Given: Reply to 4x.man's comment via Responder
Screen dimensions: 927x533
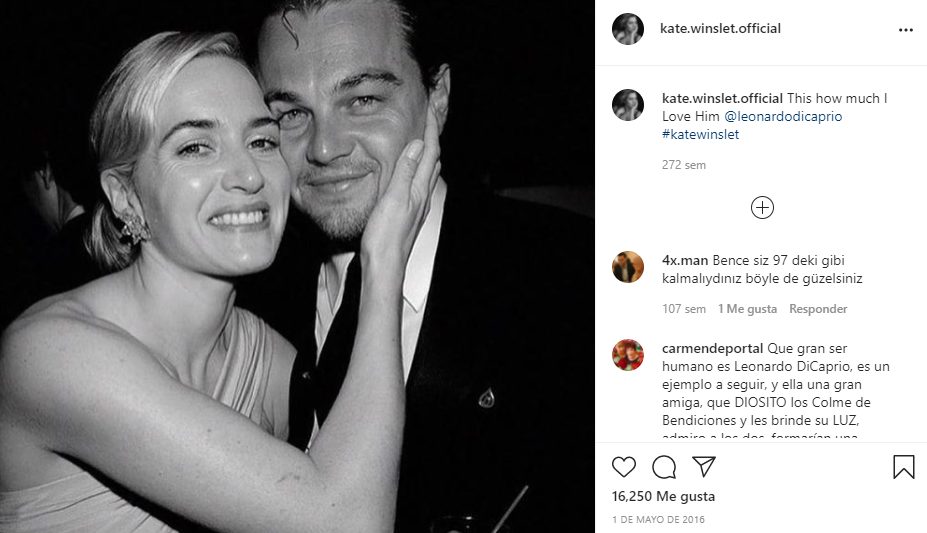Looking at the screenshot, I should (x=818, y=309).
